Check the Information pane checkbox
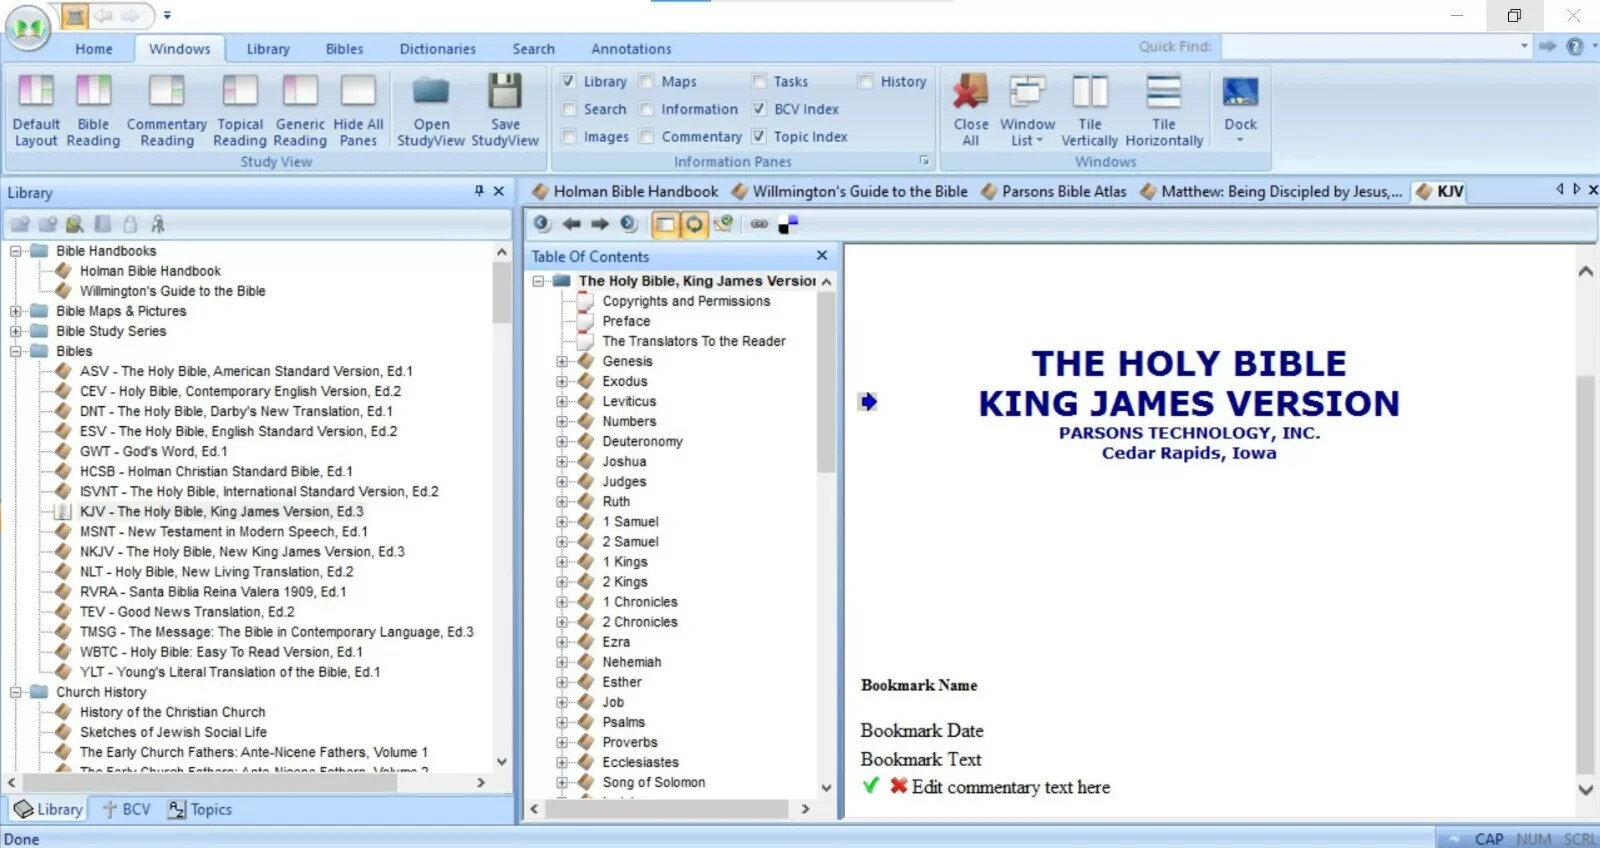 click(647, 109)
